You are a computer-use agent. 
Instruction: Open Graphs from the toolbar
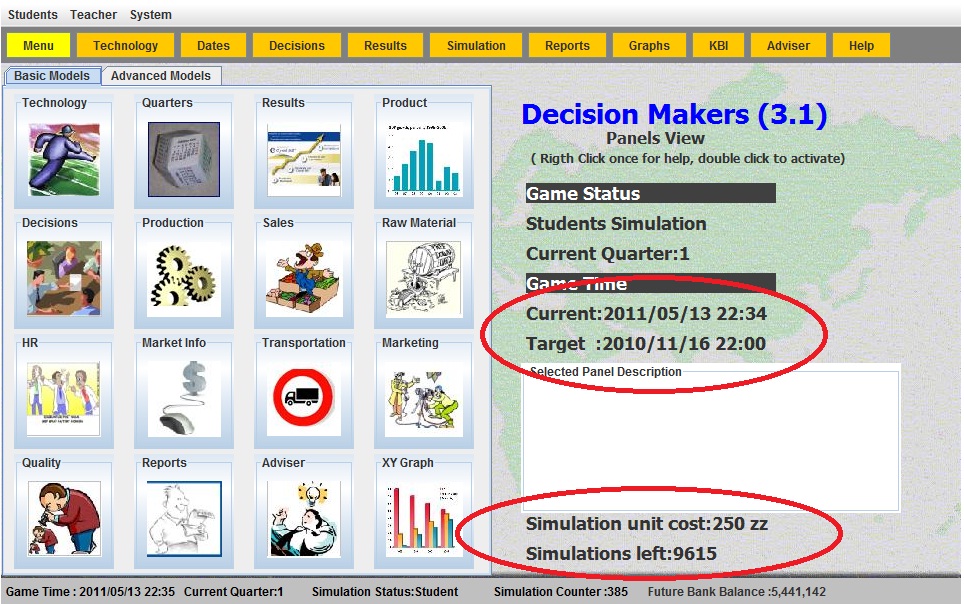649,46
